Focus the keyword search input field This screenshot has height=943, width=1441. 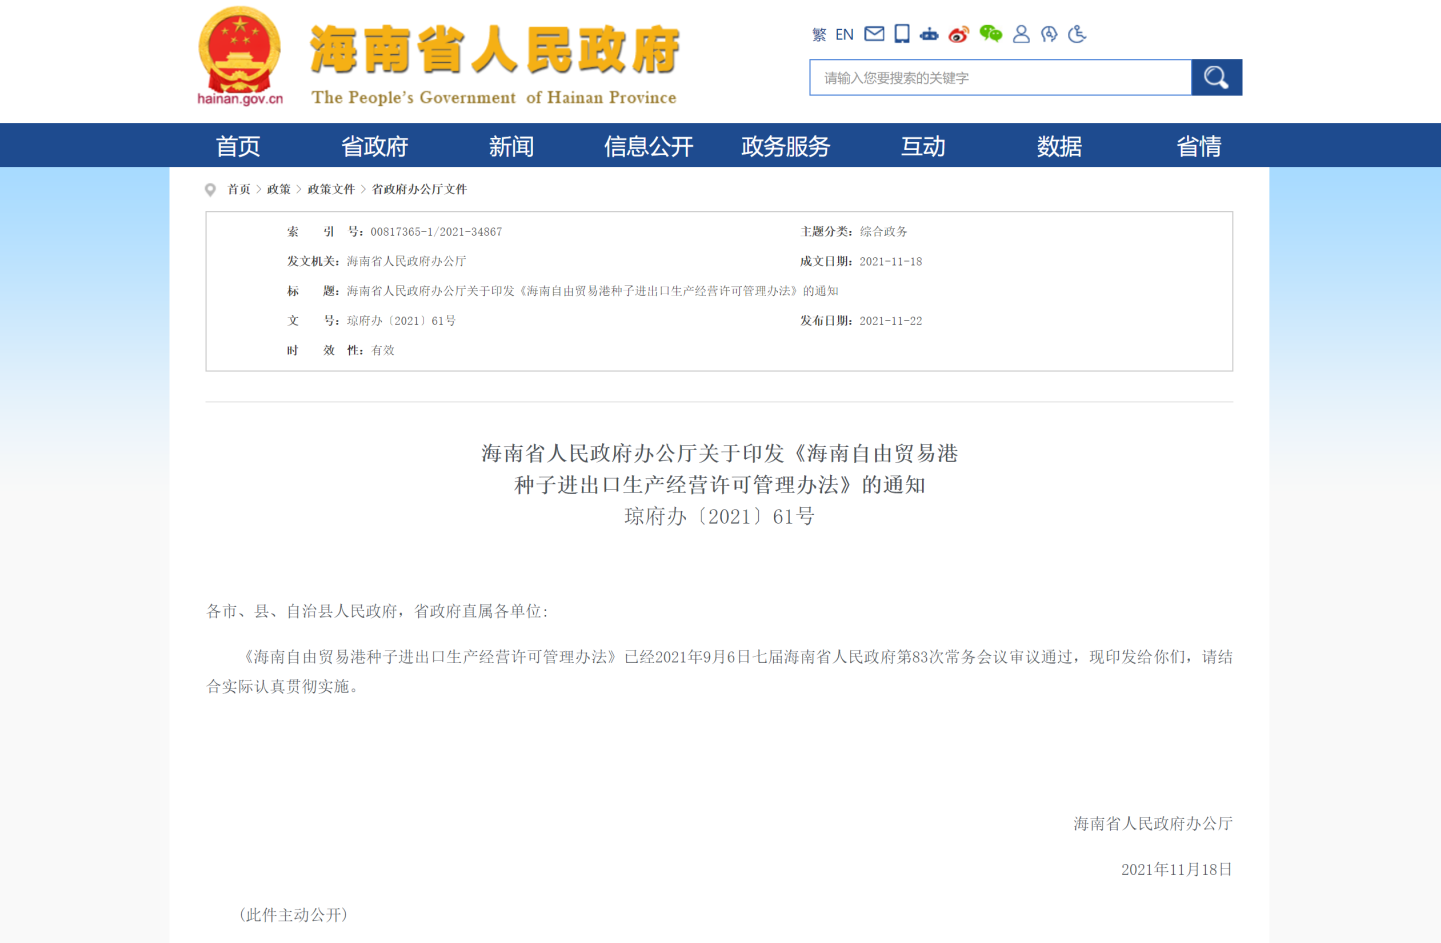tap(1000, 78)
